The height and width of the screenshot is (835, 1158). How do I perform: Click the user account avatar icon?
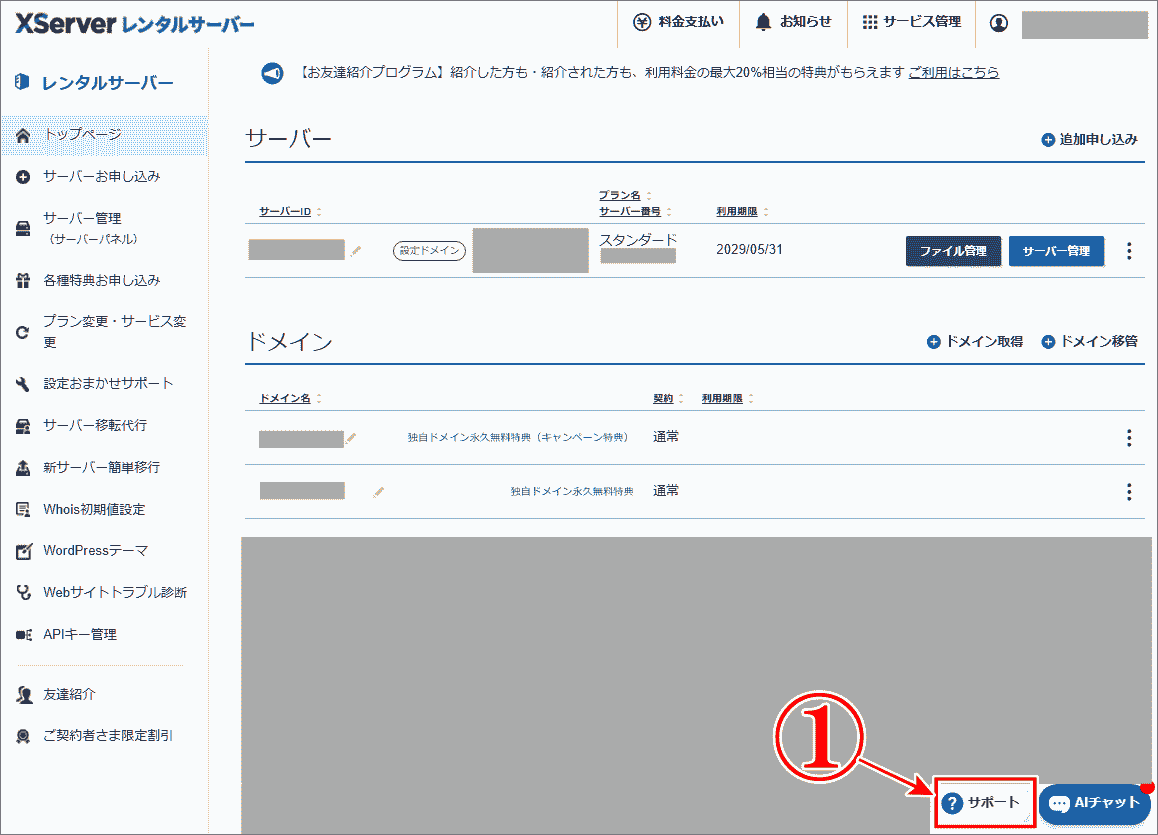pyautogui.click(x=998, y=23)
